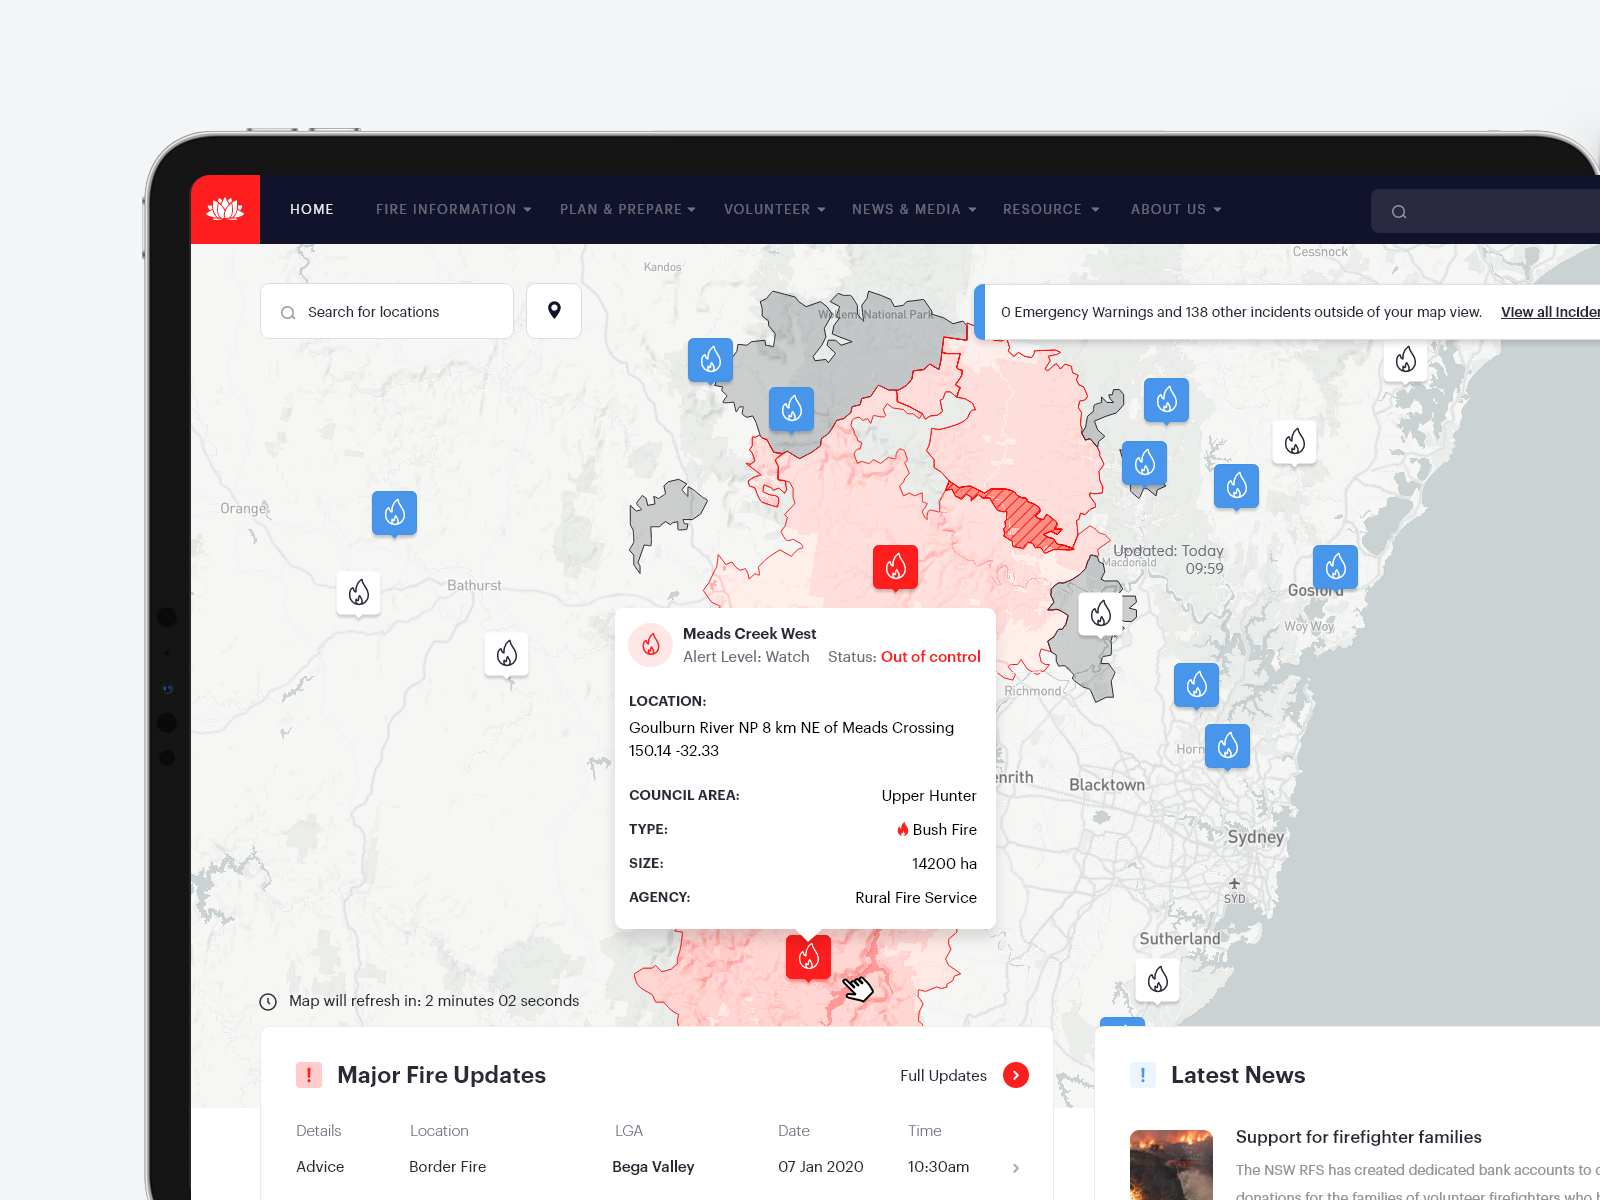Viewport: 1600px width, 1200px height.
Task: Expand the Border Fire row chevron
Action: click(1016, 1167)
